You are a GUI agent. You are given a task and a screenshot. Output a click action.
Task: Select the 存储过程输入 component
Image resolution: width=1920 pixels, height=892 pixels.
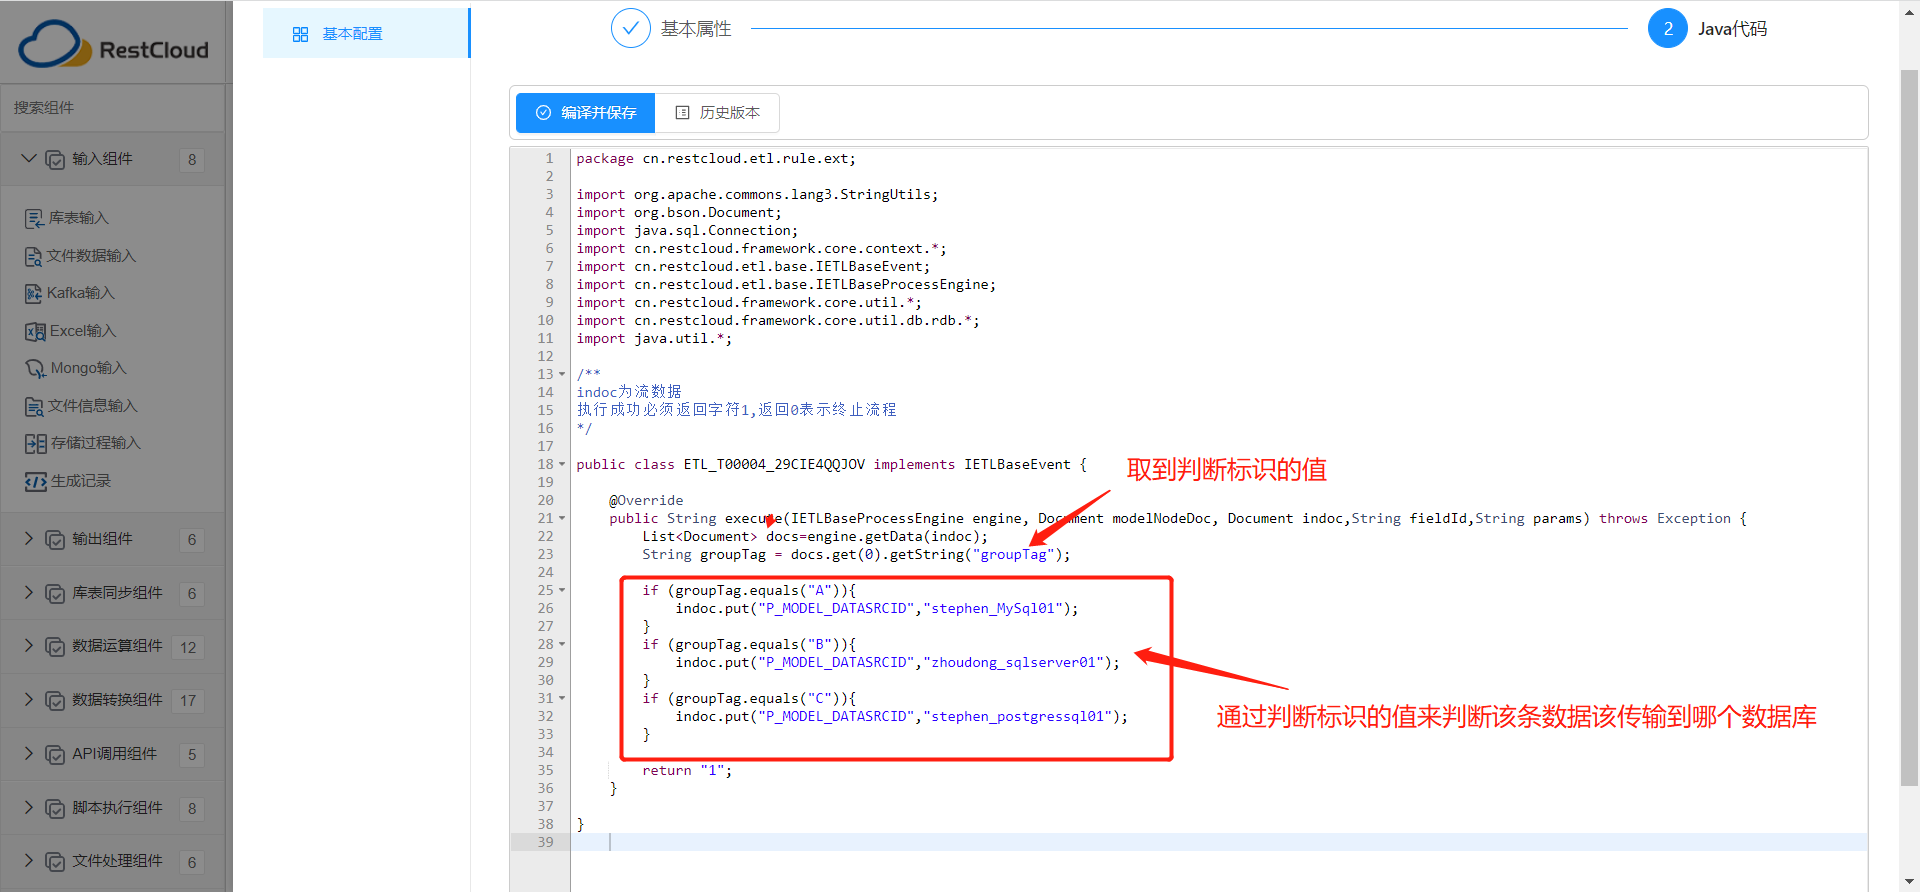(x=83, y=443)
